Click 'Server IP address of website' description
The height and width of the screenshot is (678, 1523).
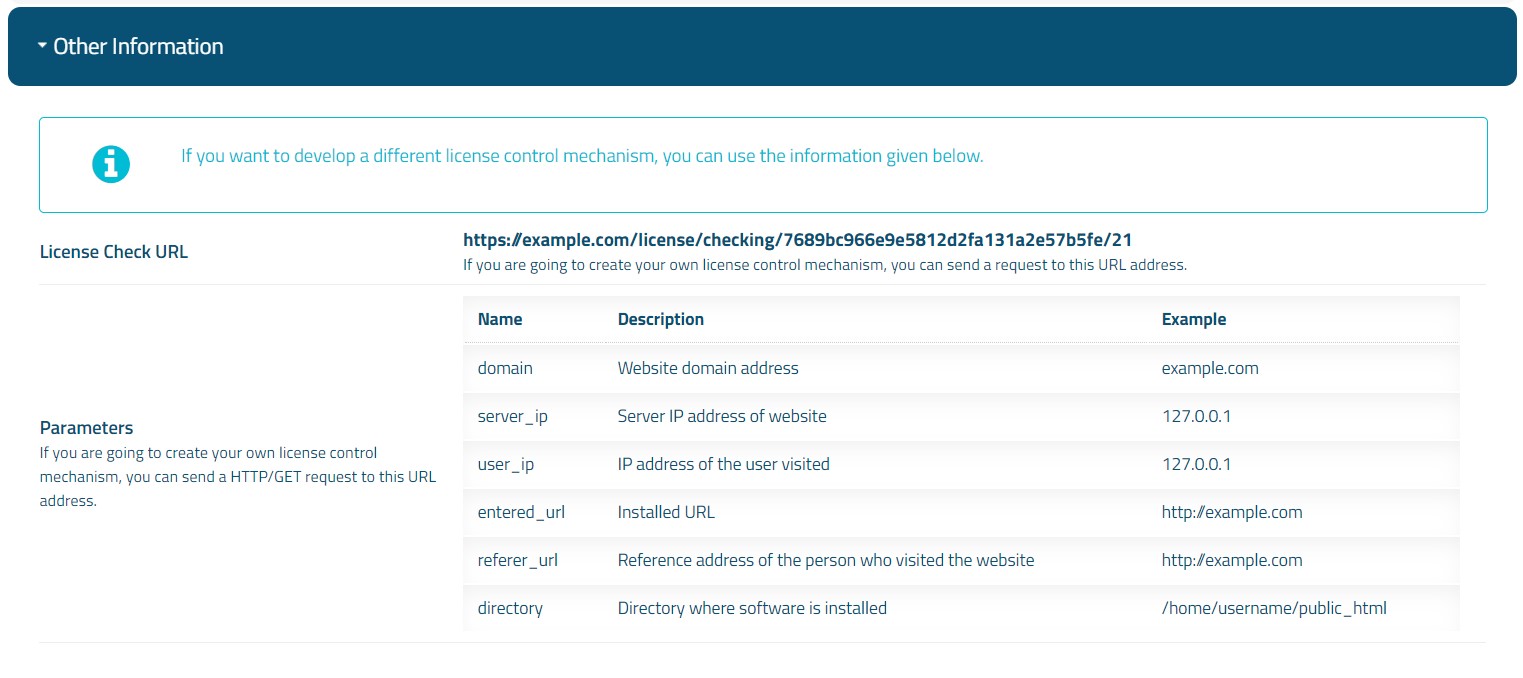pyautogui.click(x=722, y=416)
